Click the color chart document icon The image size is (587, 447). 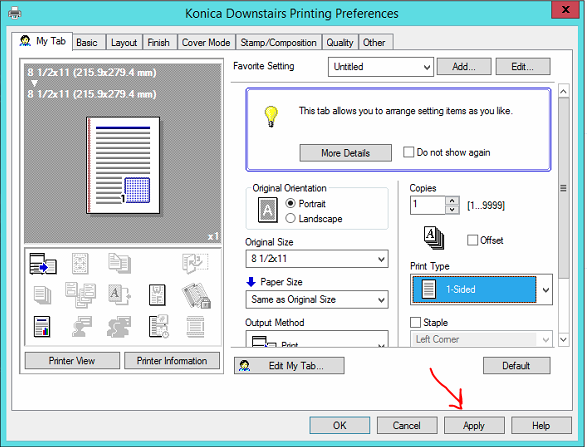click(42, 327)
